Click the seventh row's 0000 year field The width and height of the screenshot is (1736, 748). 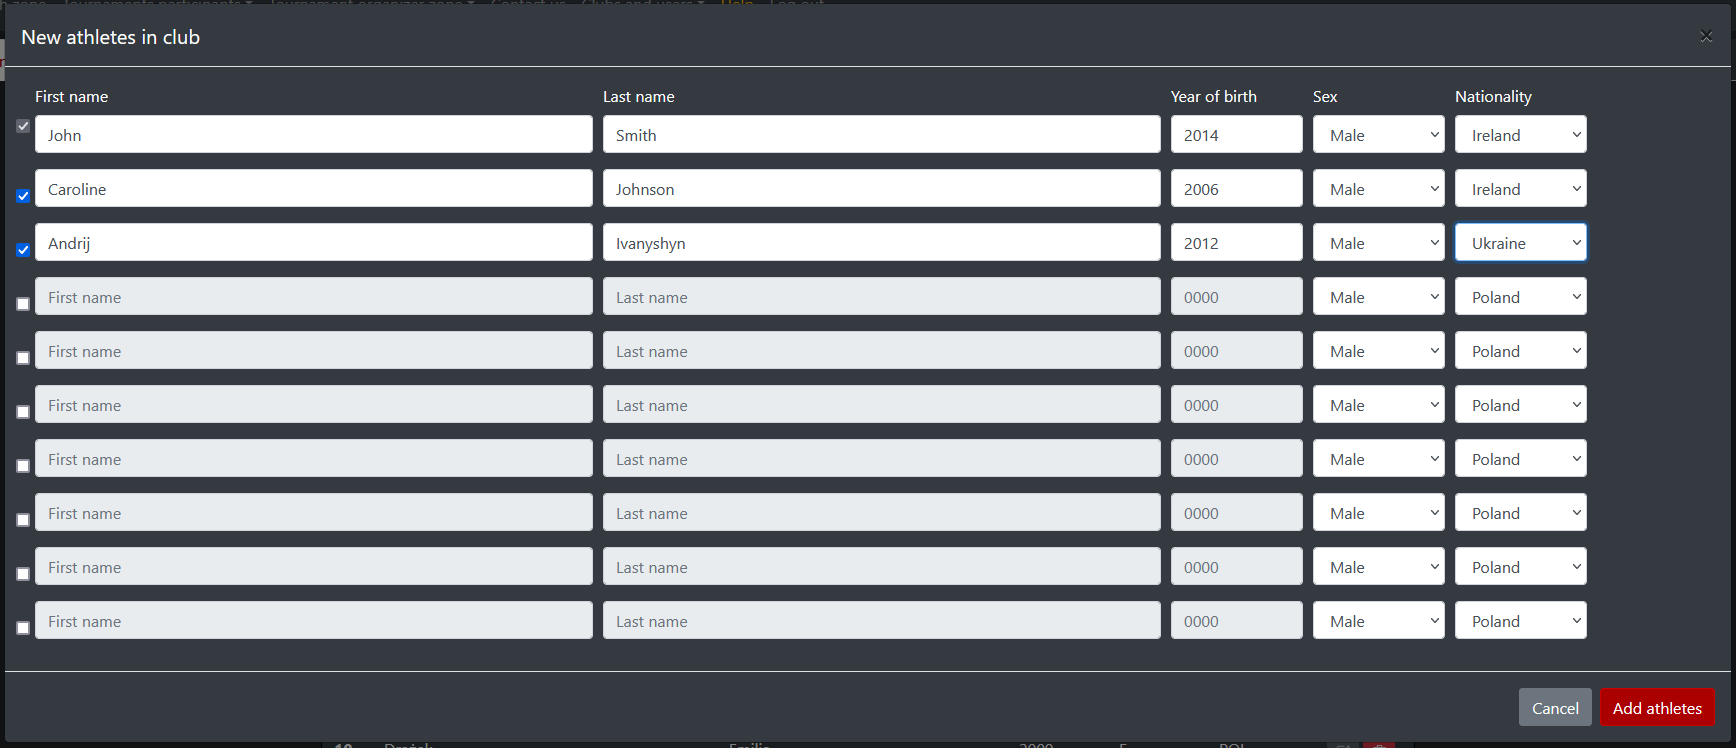click(1237, 458)
